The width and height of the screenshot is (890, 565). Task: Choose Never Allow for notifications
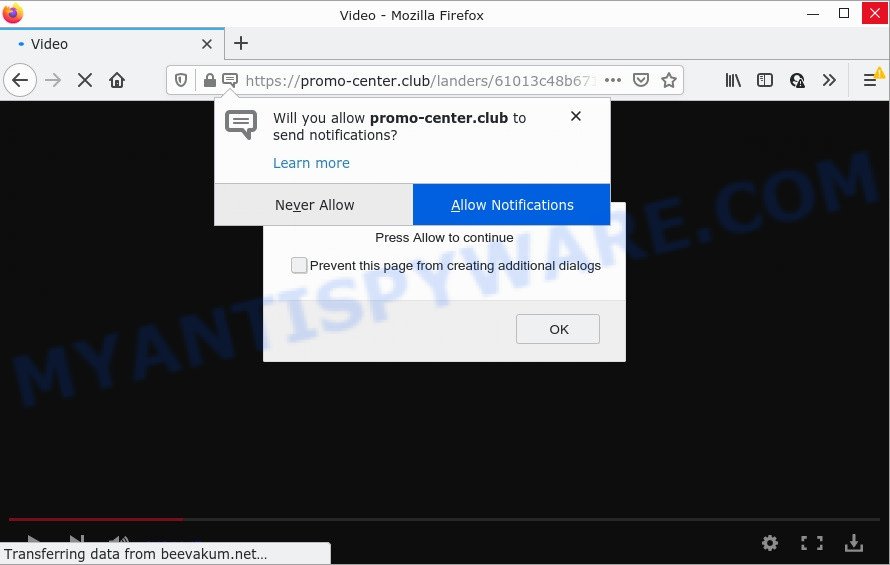pos(314,204)
